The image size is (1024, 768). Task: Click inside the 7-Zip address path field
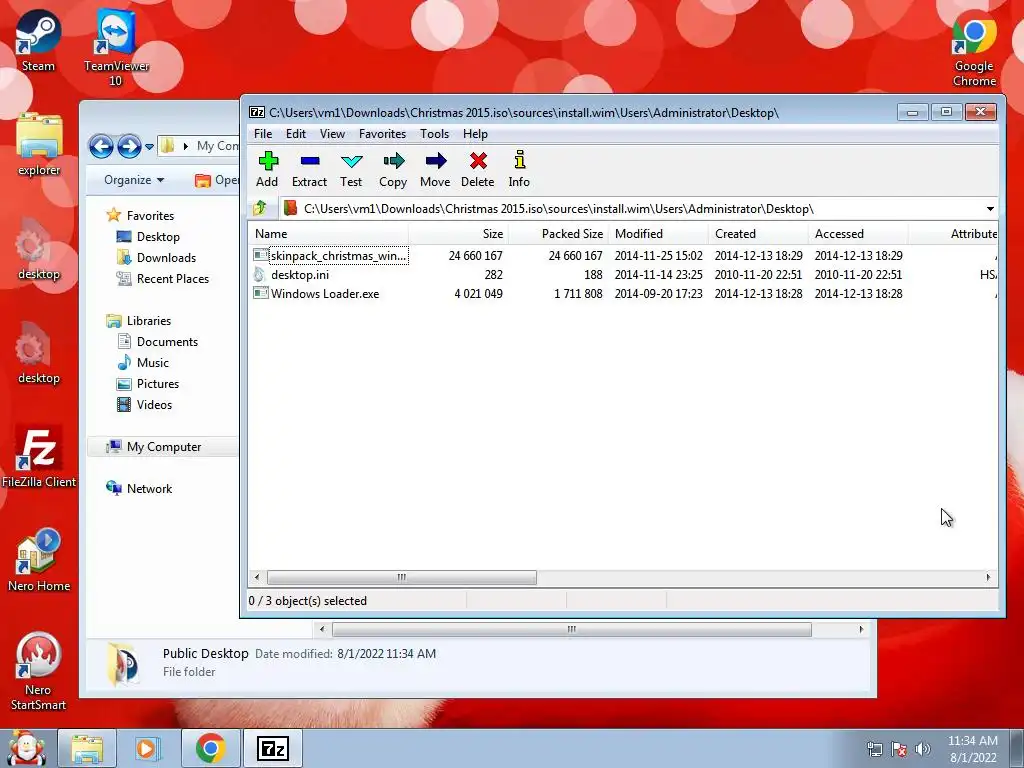point(630,209)
